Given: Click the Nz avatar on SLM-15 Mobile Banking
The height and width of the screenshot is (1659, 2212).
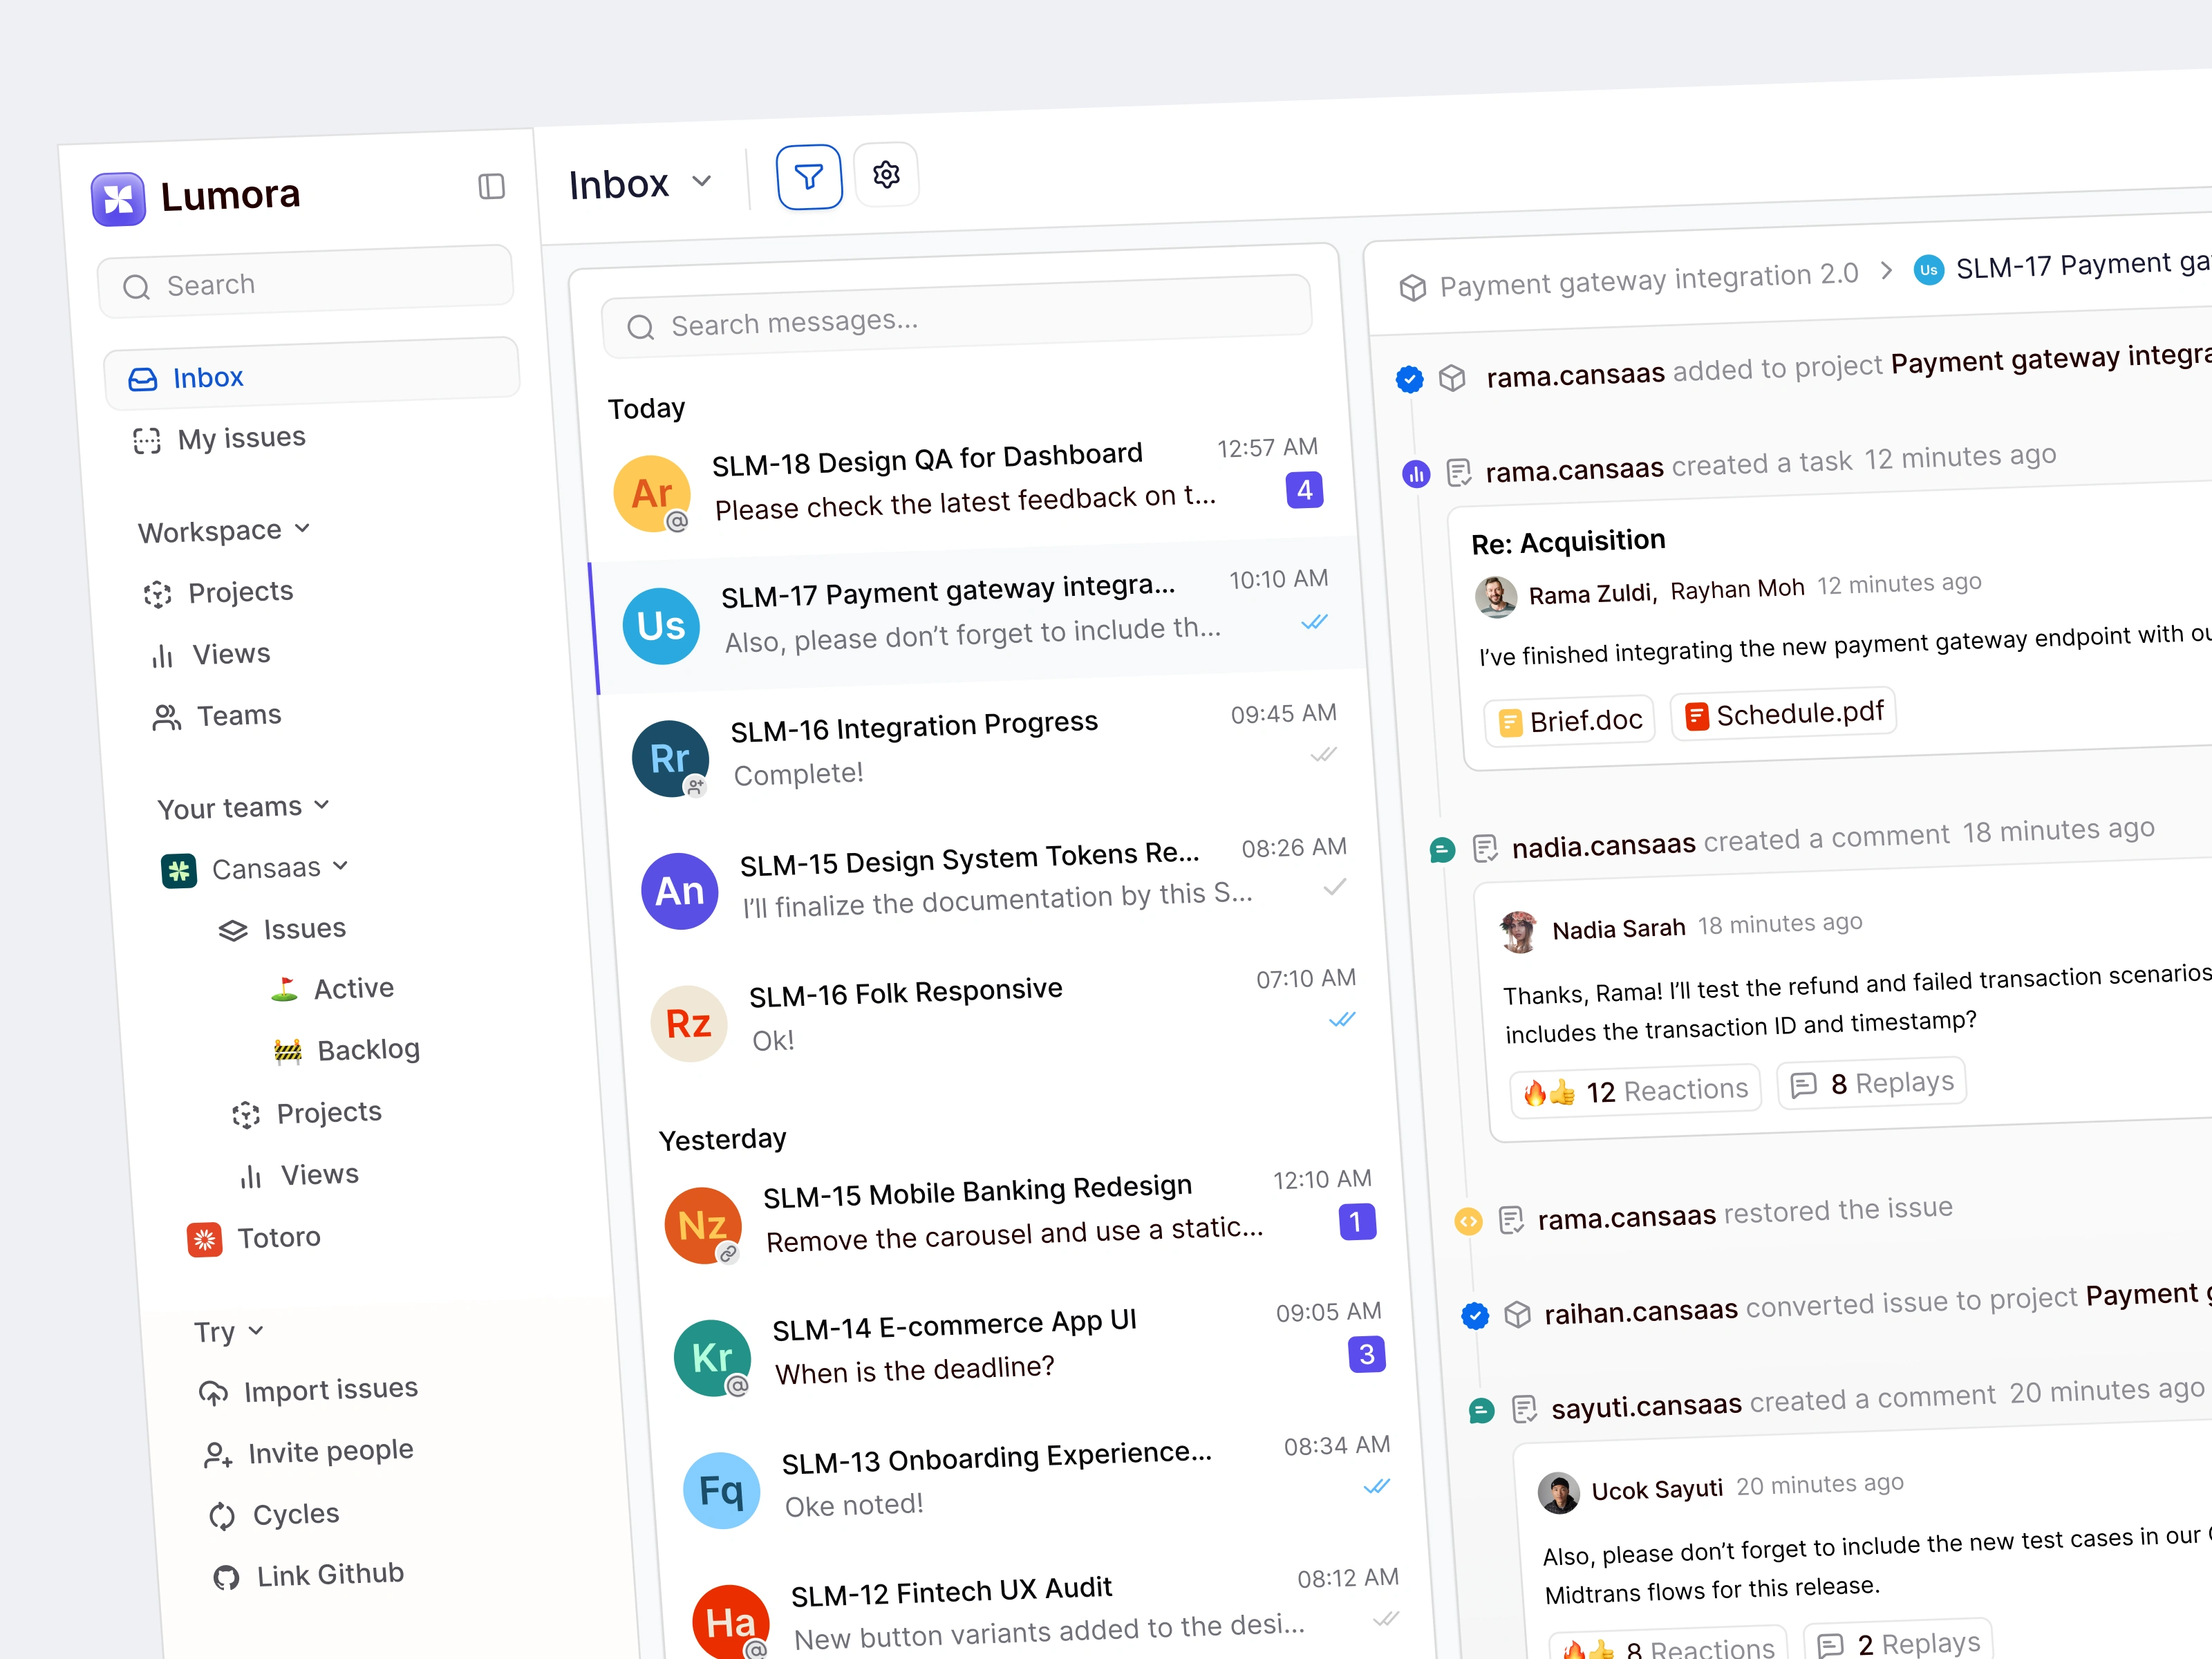Looking at the screenshot, I should pyautogui.click(x=703, y=1226).
